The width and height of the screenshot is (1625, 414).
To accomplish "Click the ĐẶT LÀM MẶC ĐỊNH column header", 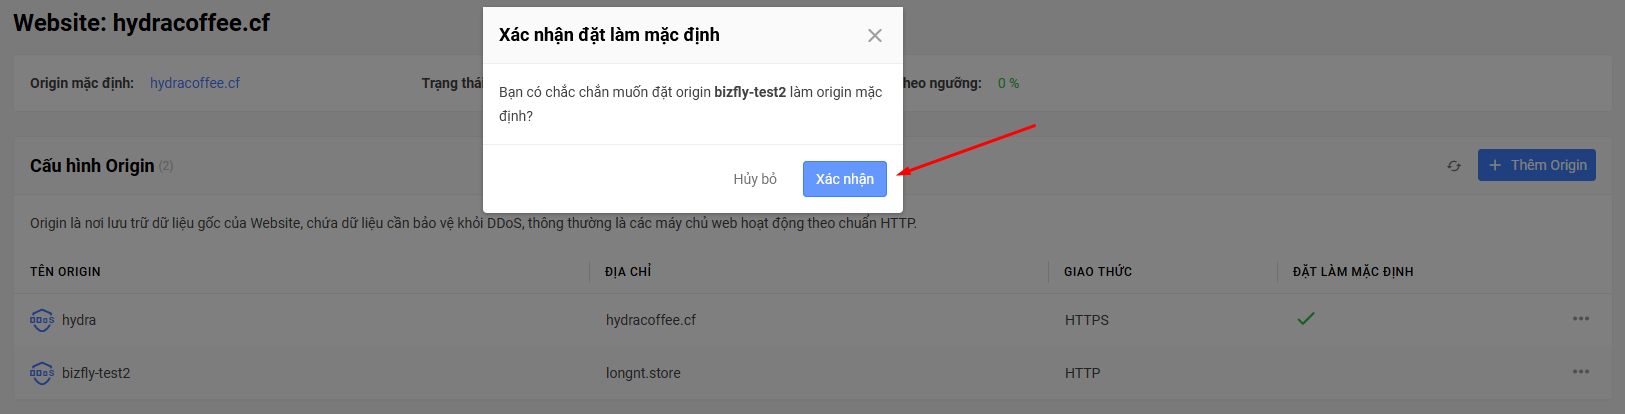I will [x=1353, y=272].
